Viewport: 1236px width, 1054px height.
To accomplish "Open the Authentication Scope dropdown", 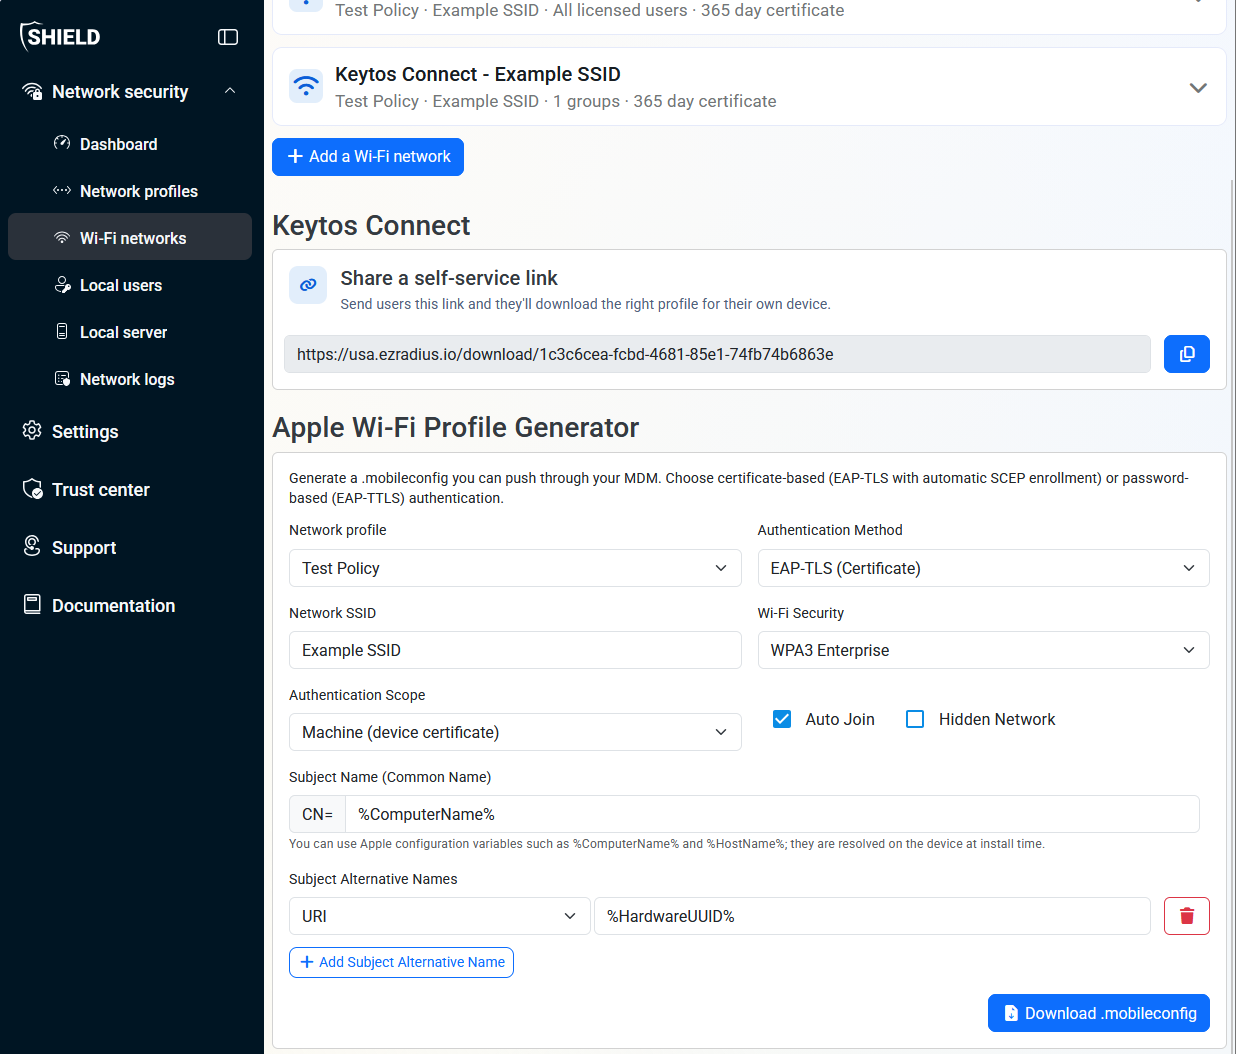I will [x=515, y=732].
